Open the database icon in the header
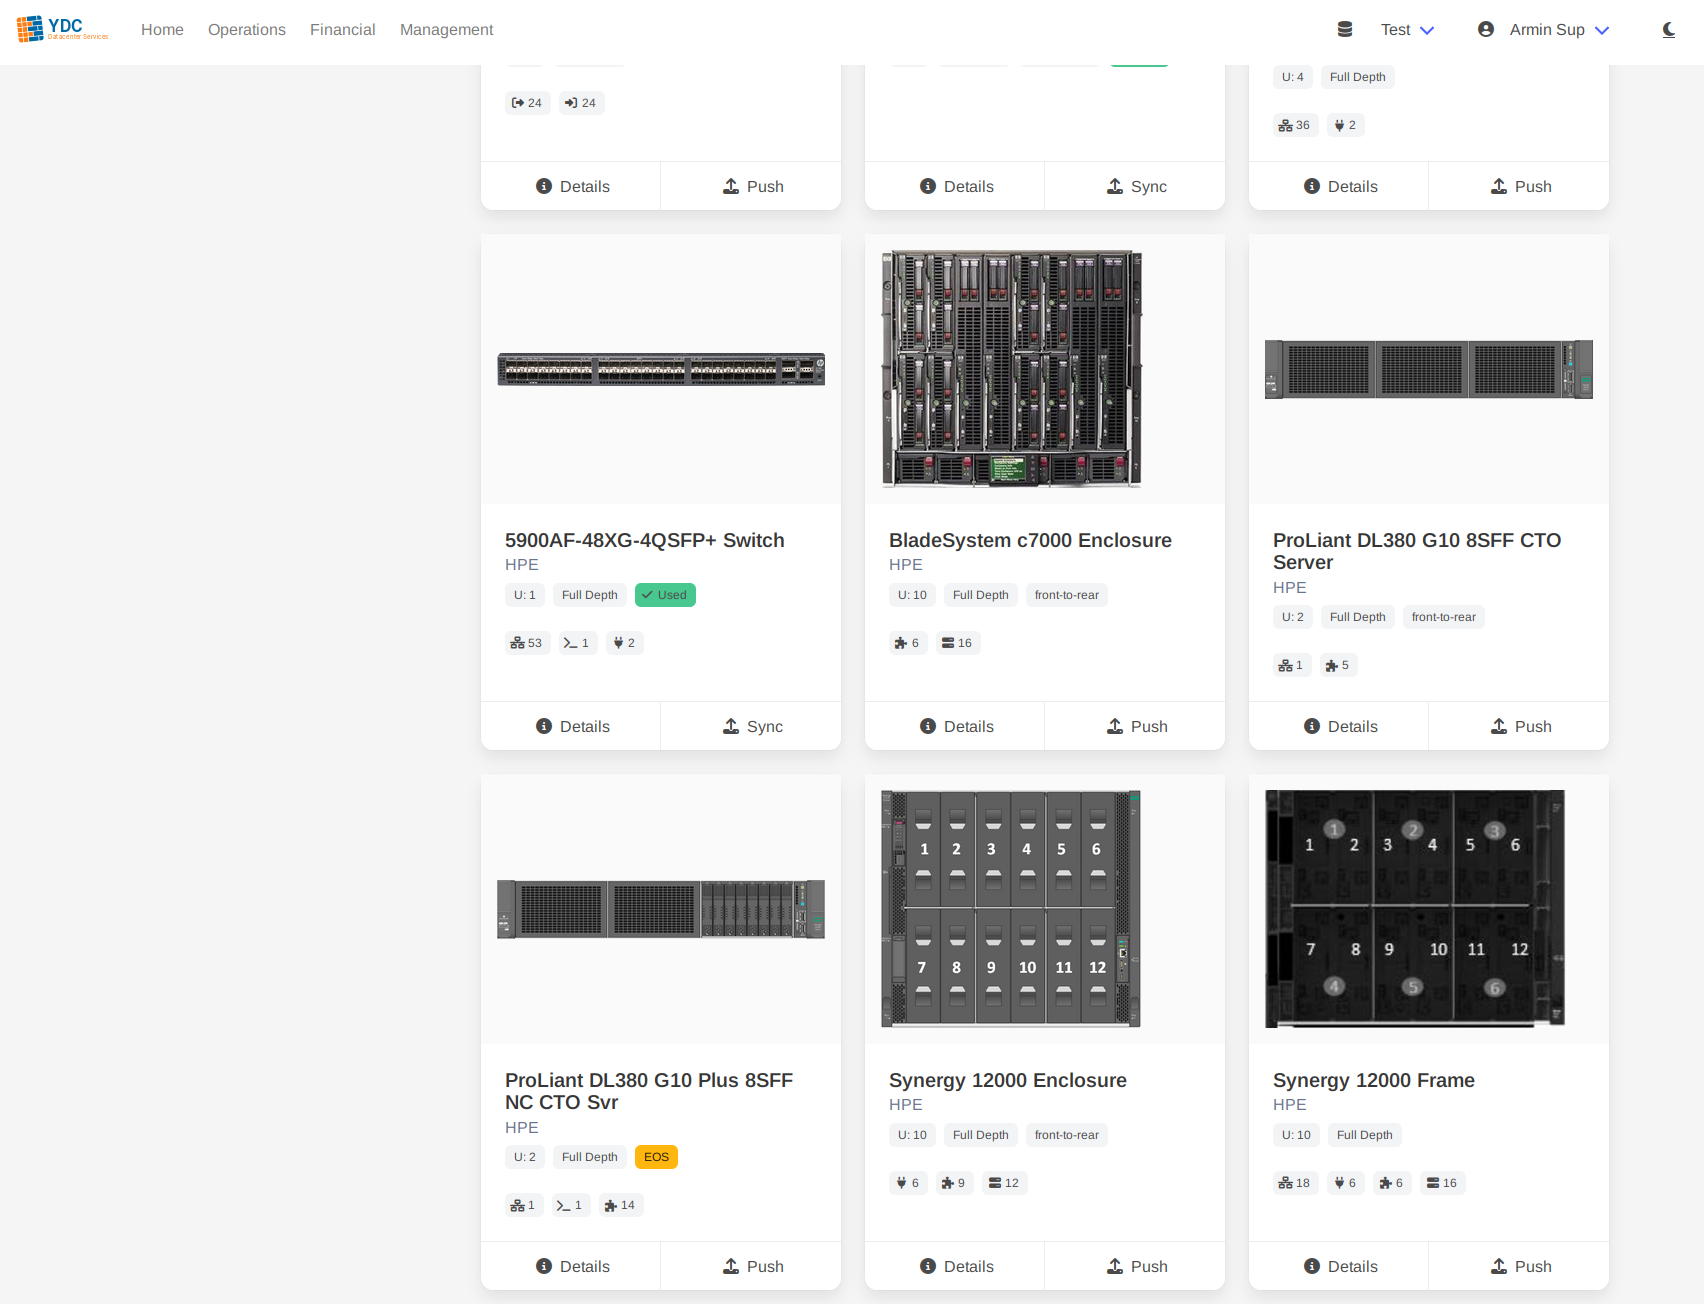 [1345, 30]
